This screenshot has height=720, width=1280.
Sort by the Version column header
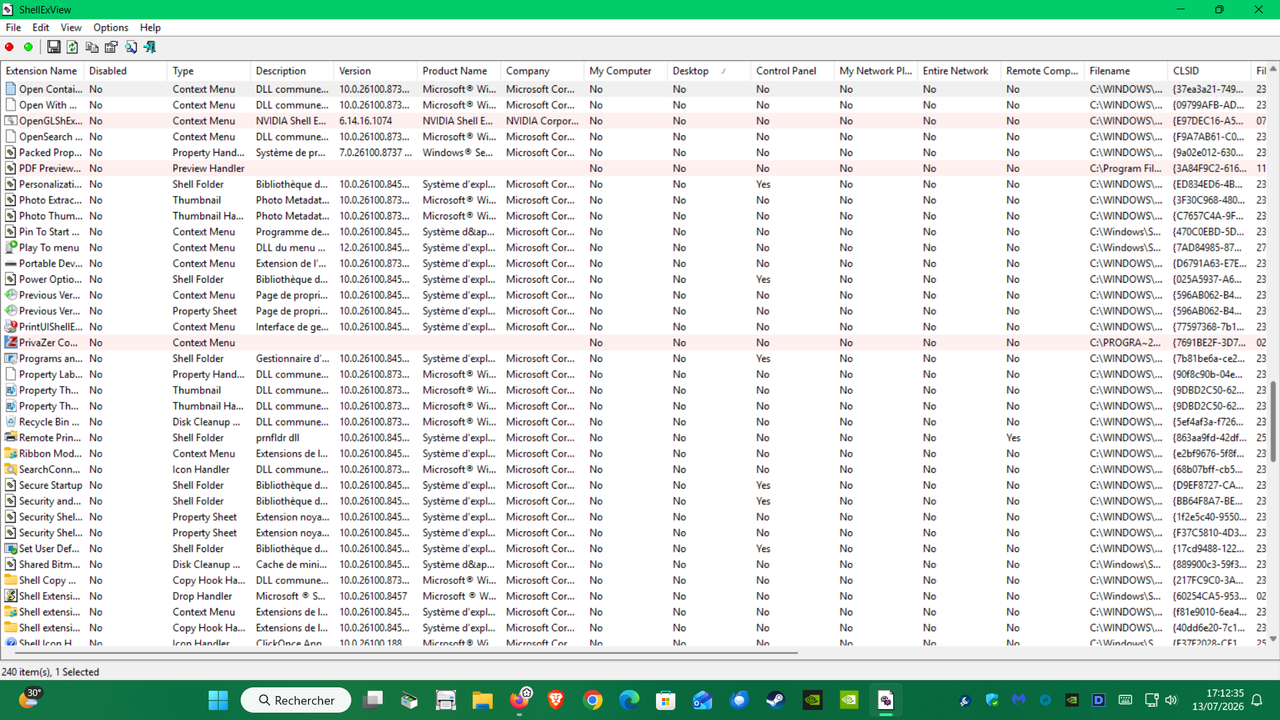click(376, 71)
